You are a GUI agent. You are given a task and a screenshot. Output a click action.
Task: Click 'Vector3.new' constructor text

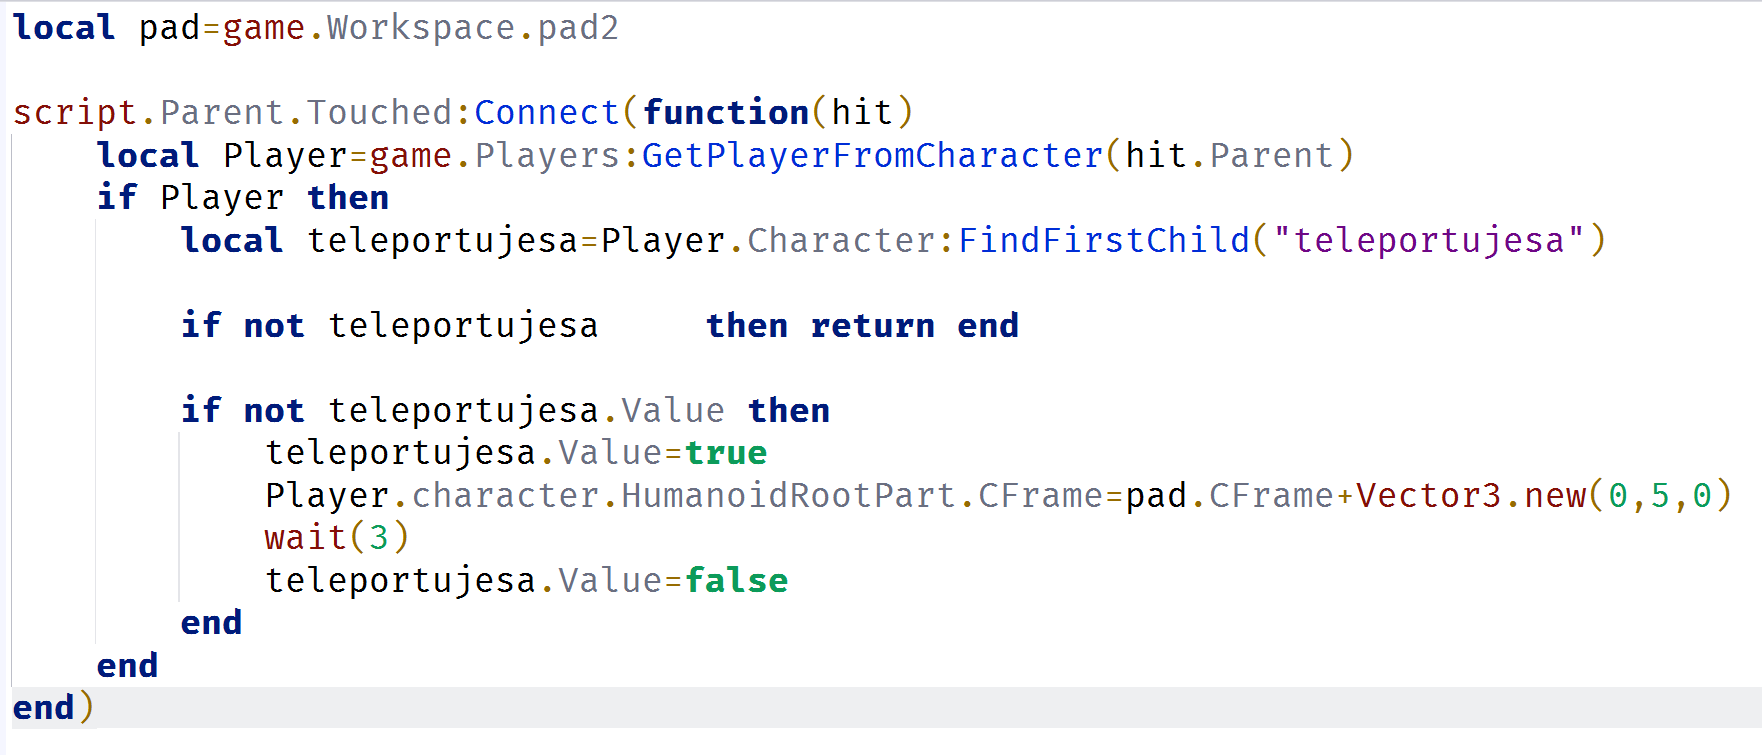click(x=1471, y=496)
